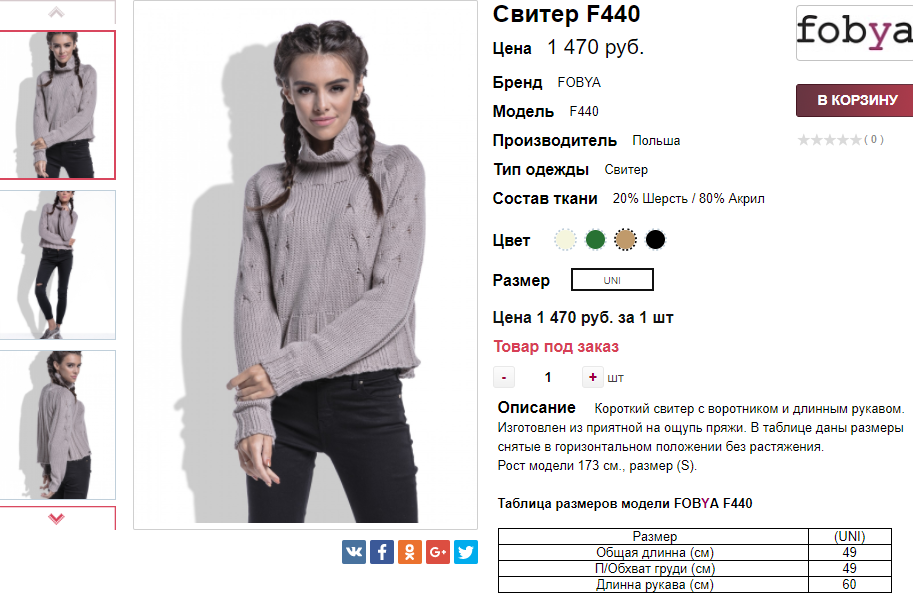This screenshot has height=605, width=913.
Task: Choose the black color swatch
Action: pyautogui.click(x=656, y=239)
